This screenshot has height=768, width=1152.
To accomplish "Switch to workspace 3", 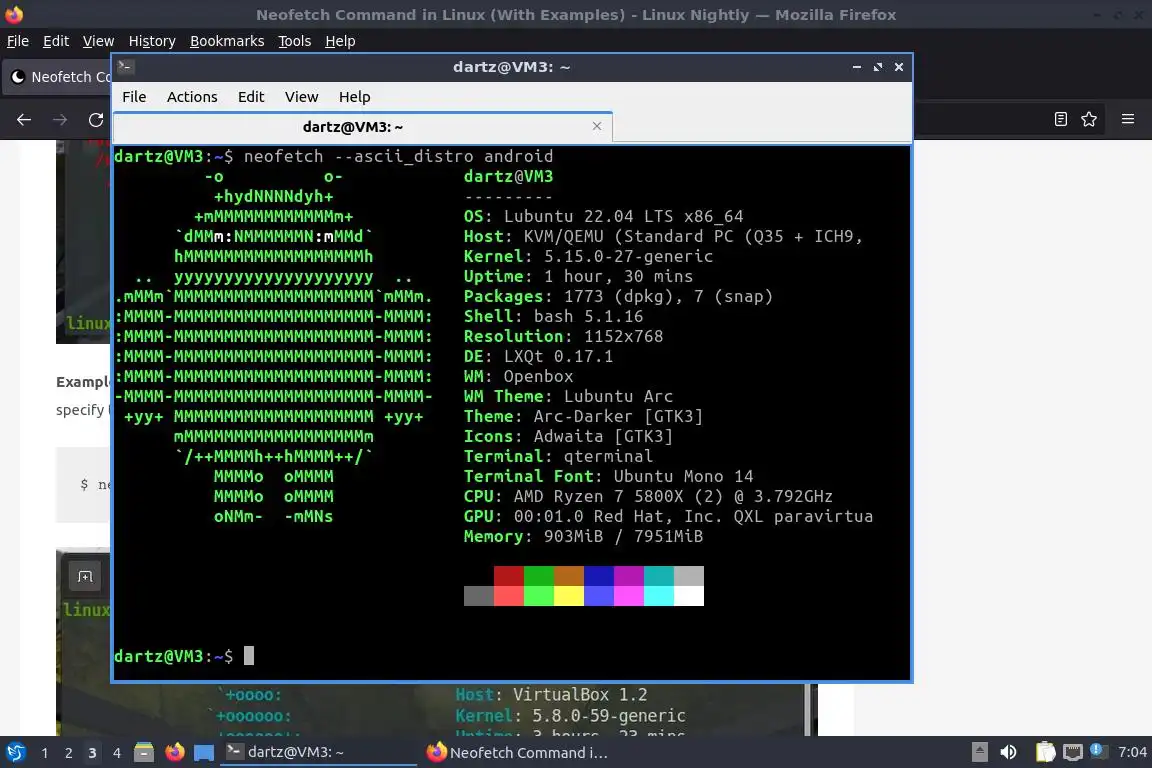I will 92,753.
